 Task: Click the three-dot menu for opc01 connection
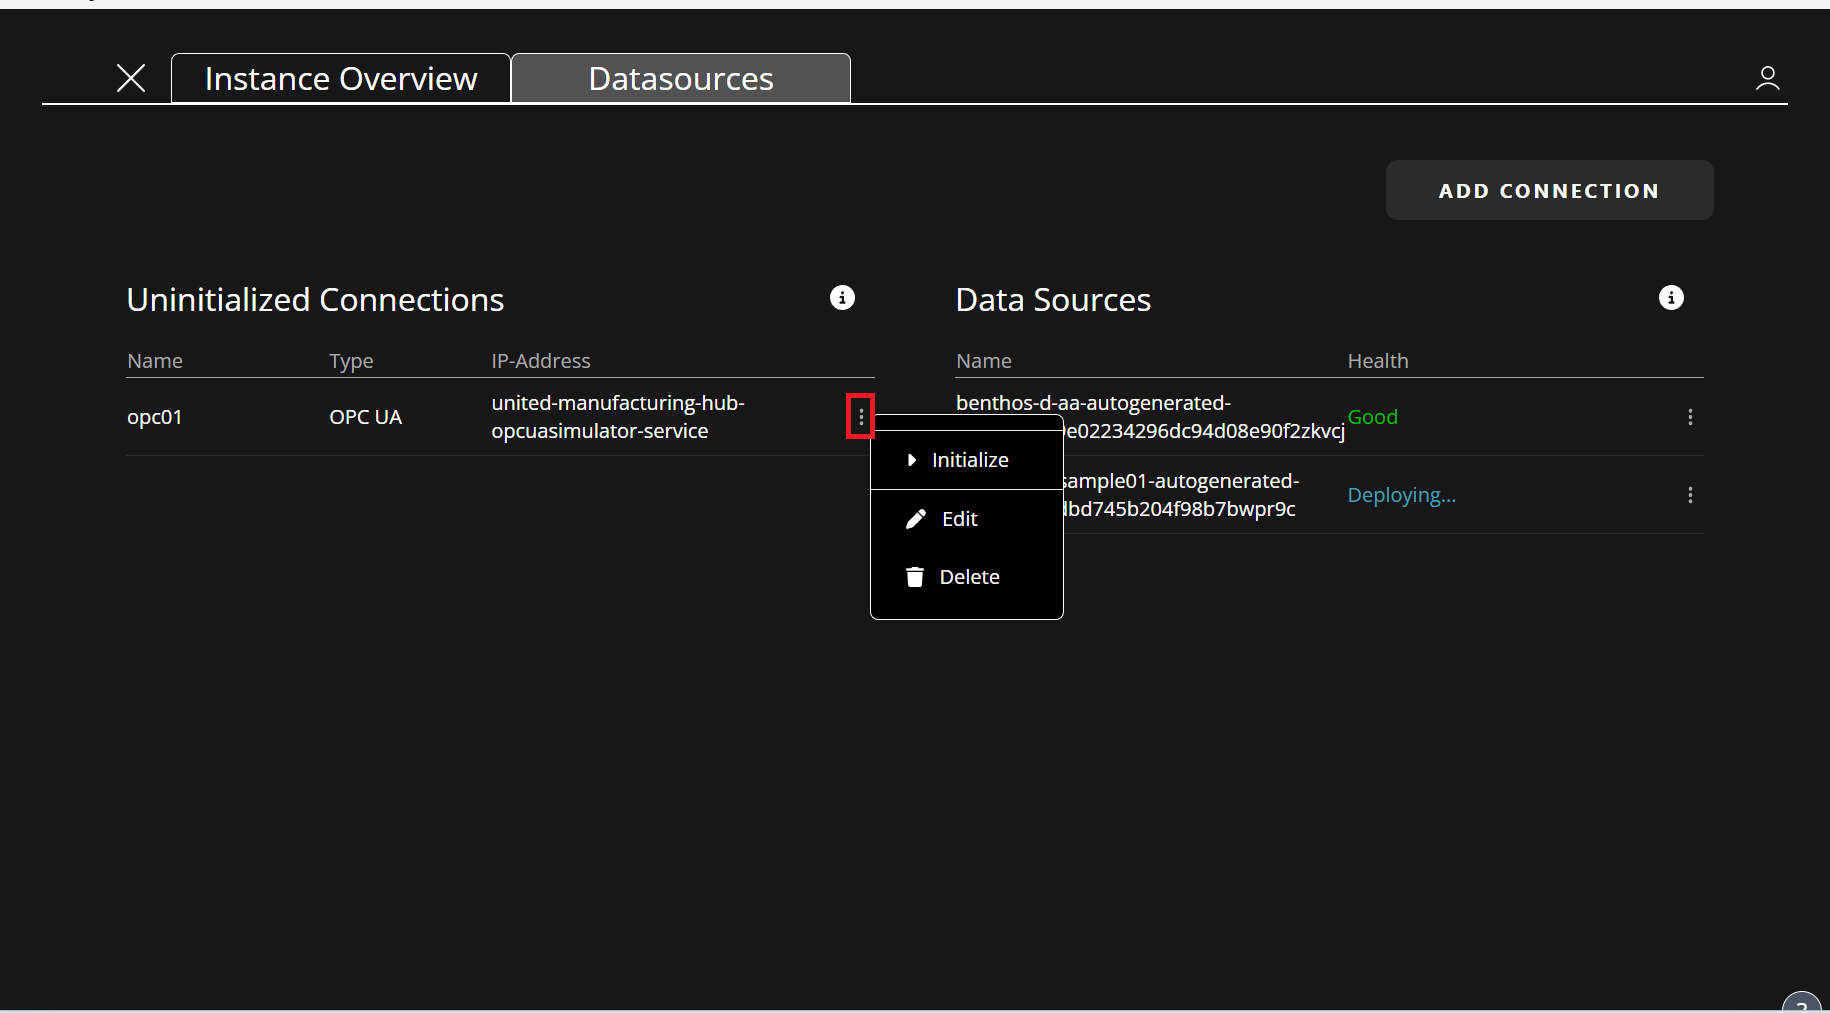(x=861, y=417)
